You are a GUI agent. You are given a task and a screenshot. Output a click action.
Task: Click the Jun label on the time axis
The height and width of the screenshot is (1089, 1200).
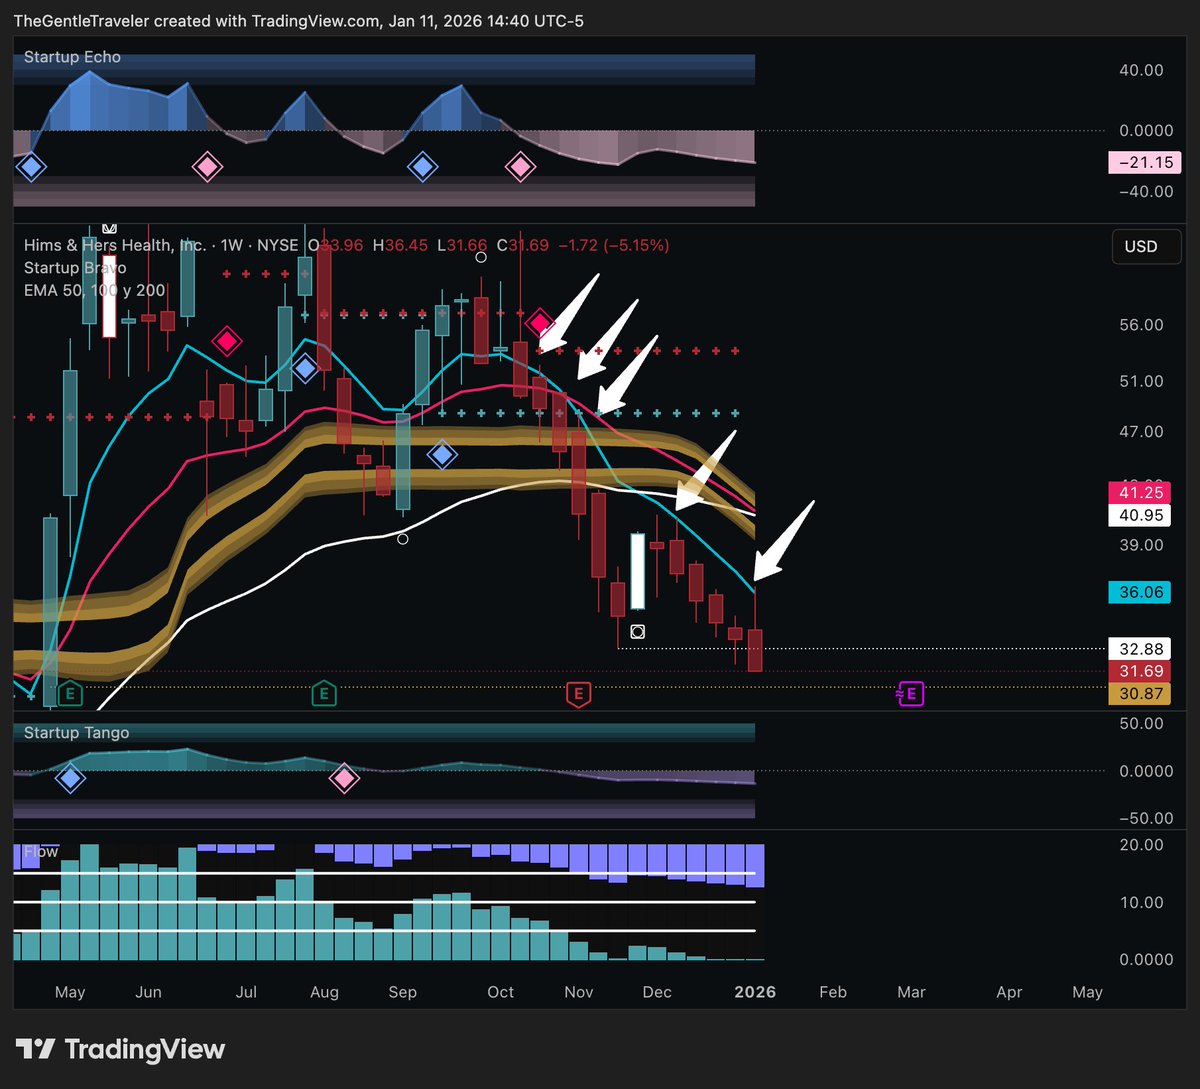point(148,992)
